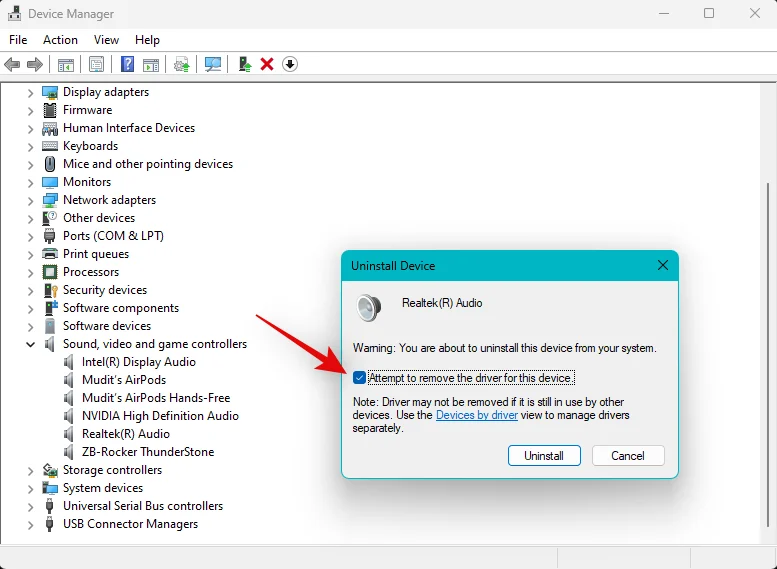The image size is (777, 569).
Task: Click Show/Hide Console Tree toolbar icon
Action: (65, 64)
